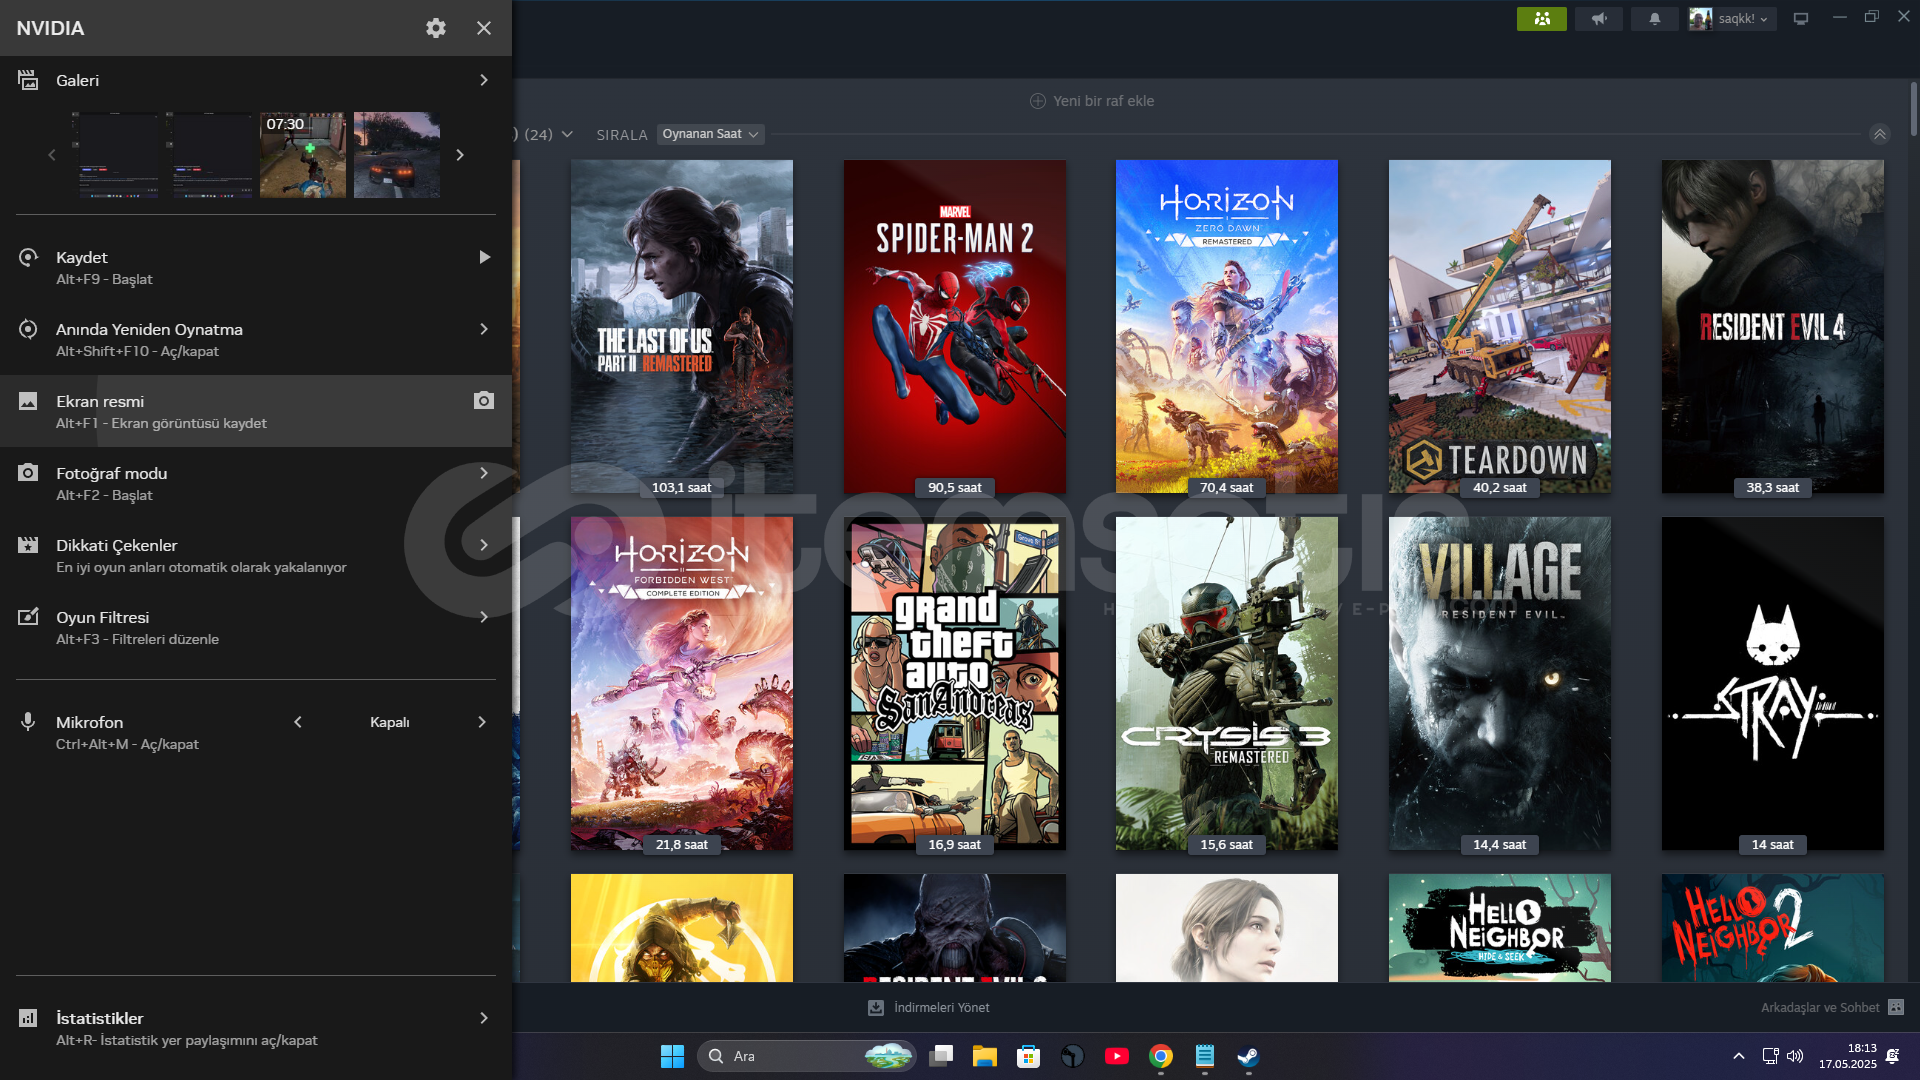
Task: Open the Windows Start menu
Action: coord(672,1056)
